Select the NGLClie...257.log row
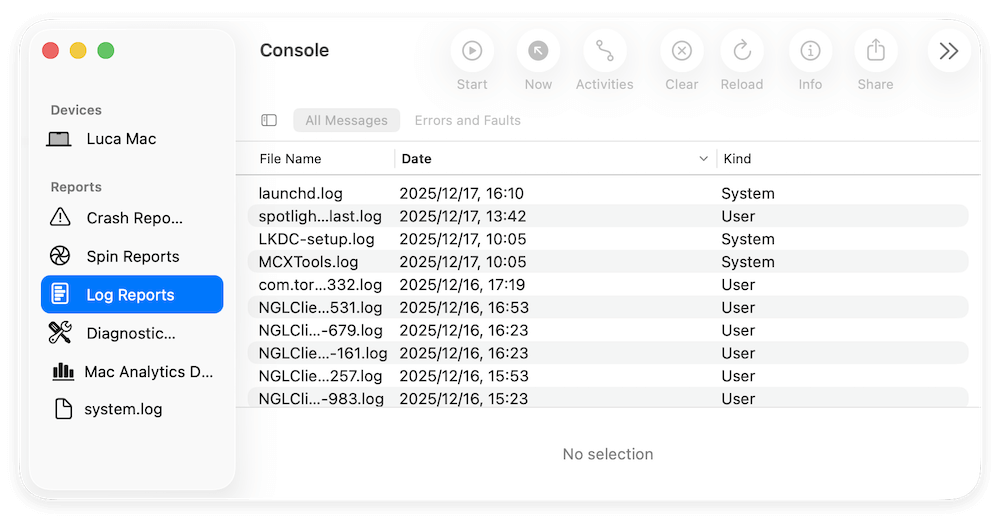Screen dimensions: 1000x519 pos(608,376)
